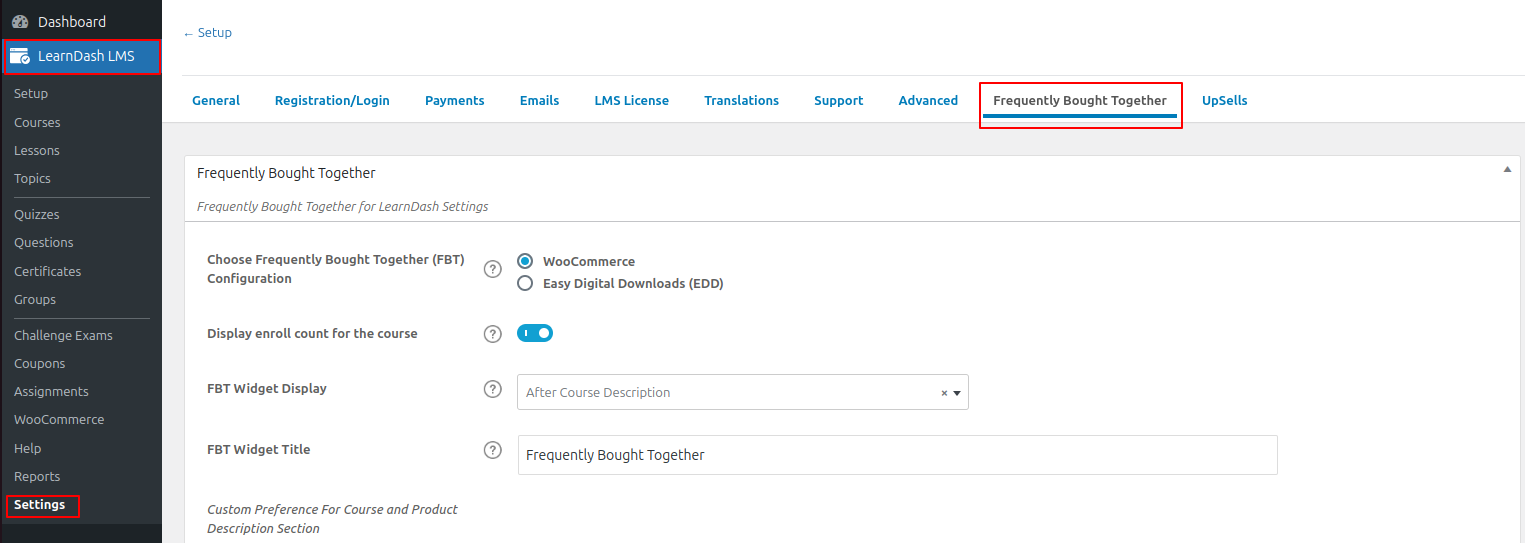Click help icon beside FBT Widget Title

click(x=492, y=450)
